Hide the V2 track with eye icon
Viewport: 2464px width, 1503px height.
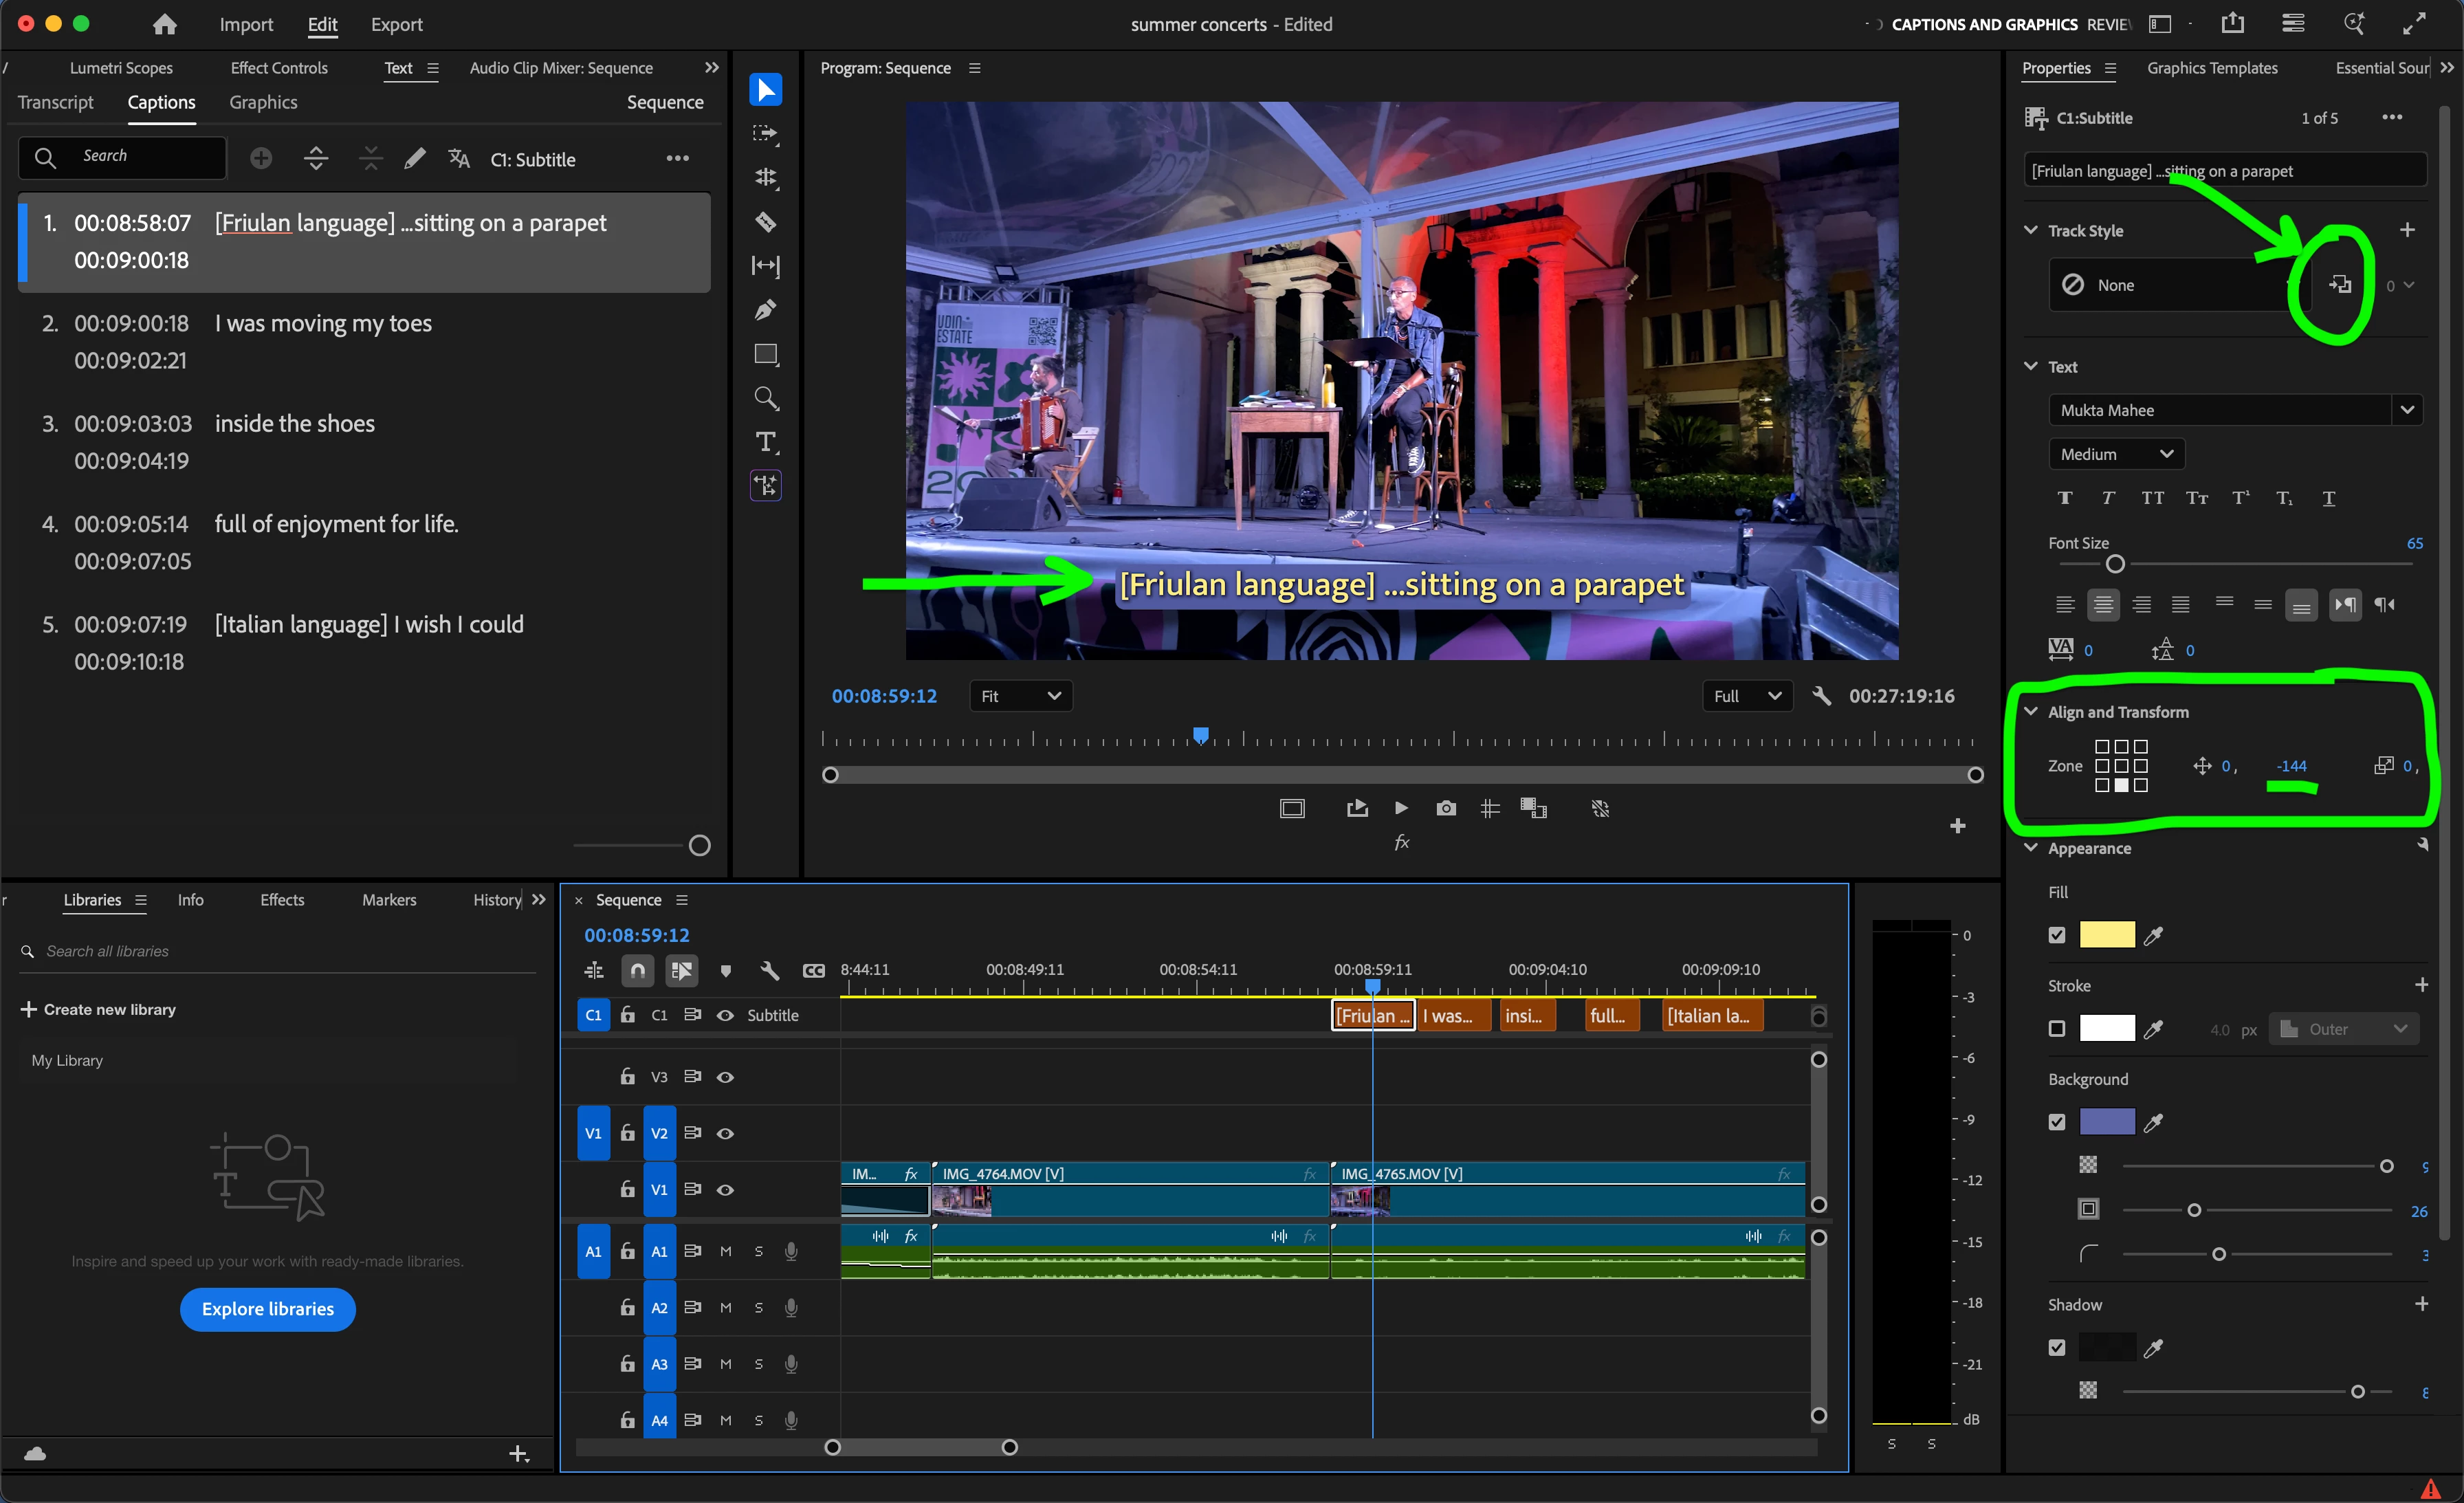pyautogui.click(x=725, y=1133)
